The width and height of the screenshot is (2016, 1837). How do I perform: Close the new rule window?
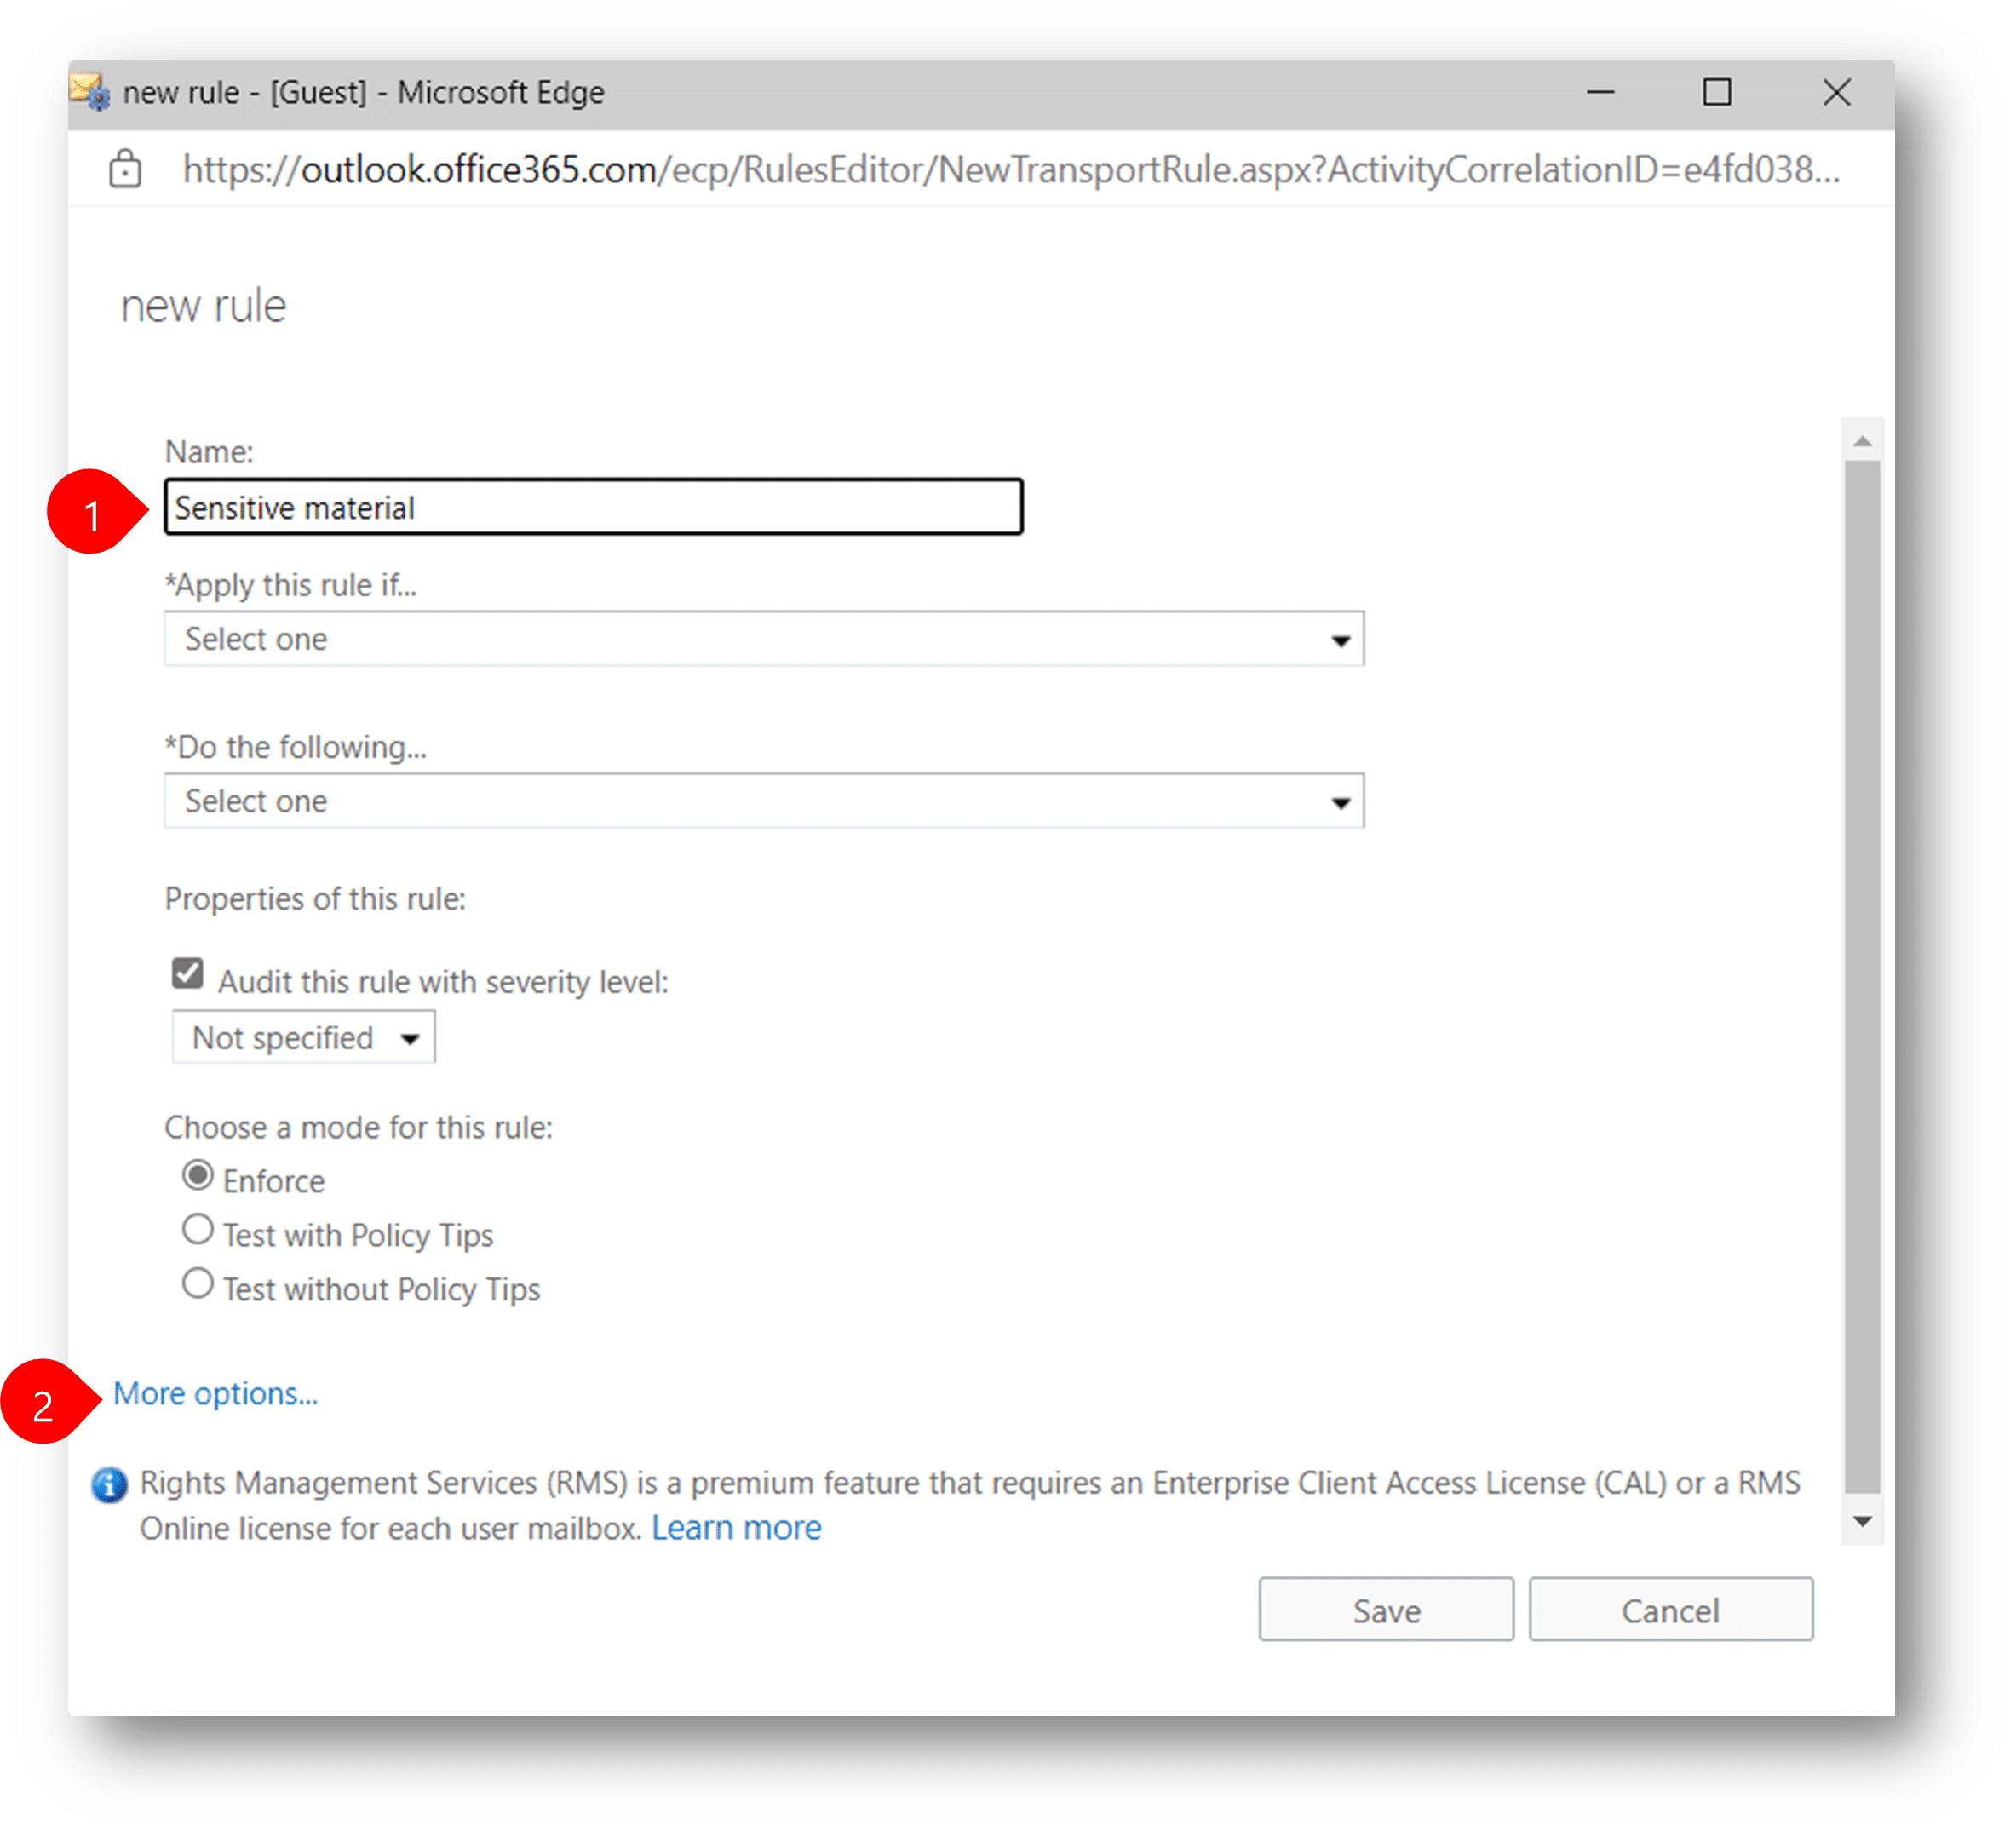click(1836, 92)
